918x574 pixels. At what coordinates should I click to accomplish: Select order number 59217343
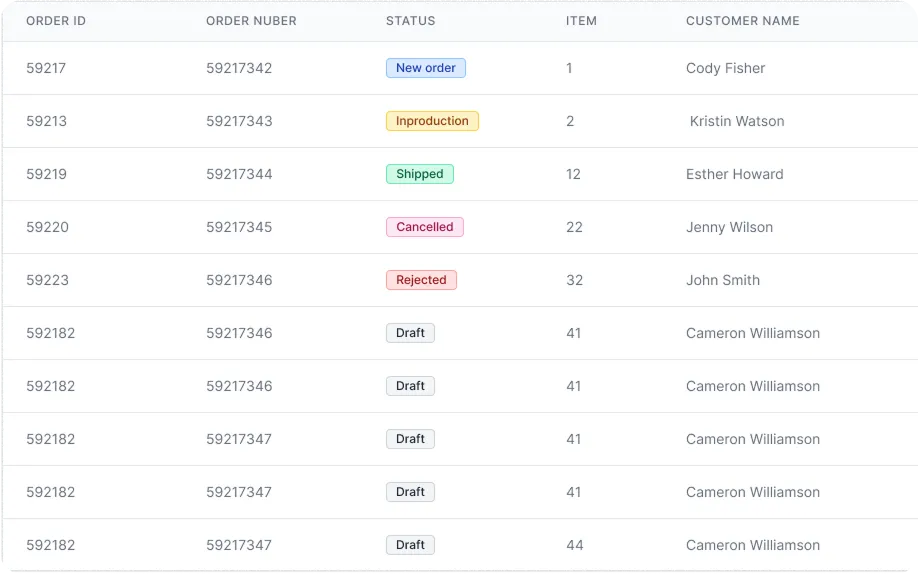(239, 121)
